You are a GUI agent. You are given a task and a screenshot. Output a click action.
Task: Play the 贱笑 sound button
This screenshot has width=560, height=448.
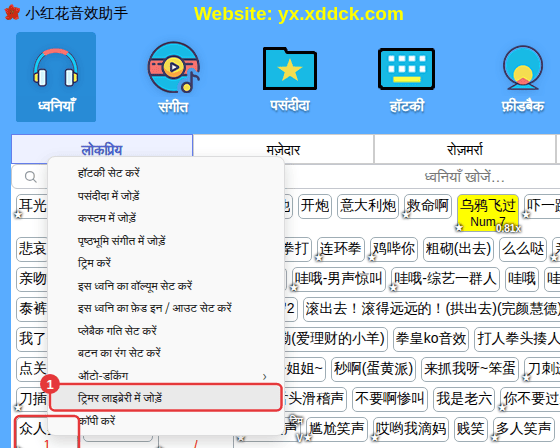click(x=470, y=429)
